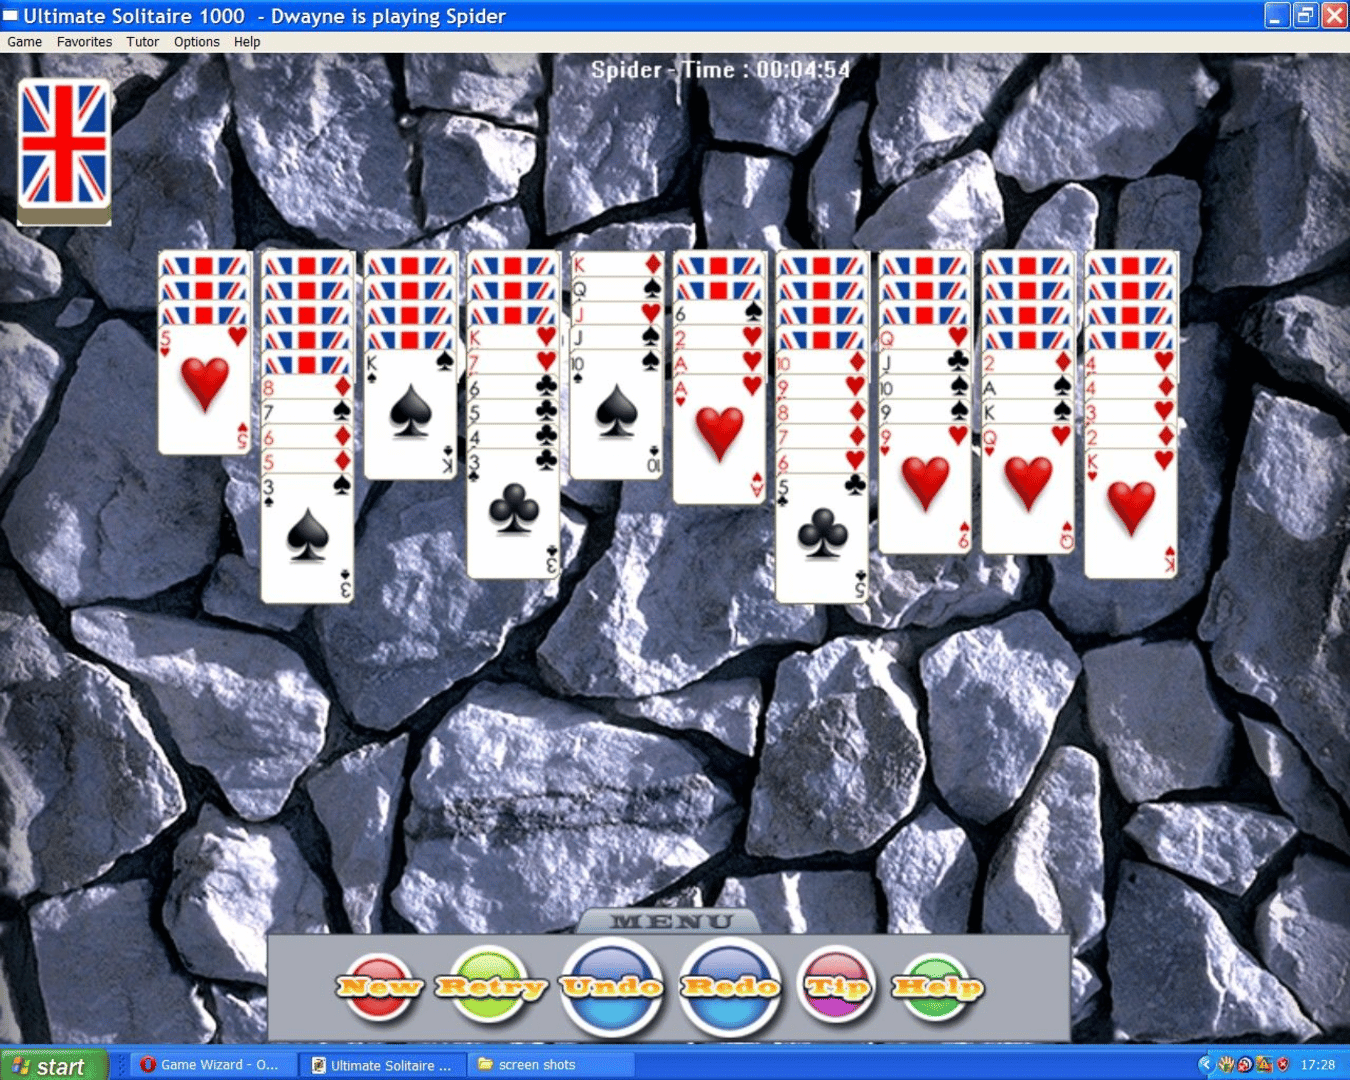This screenshot has width=1350, height=1080.
Task: Deal from the Union Jack stock pile
Action: coord(64,150)
